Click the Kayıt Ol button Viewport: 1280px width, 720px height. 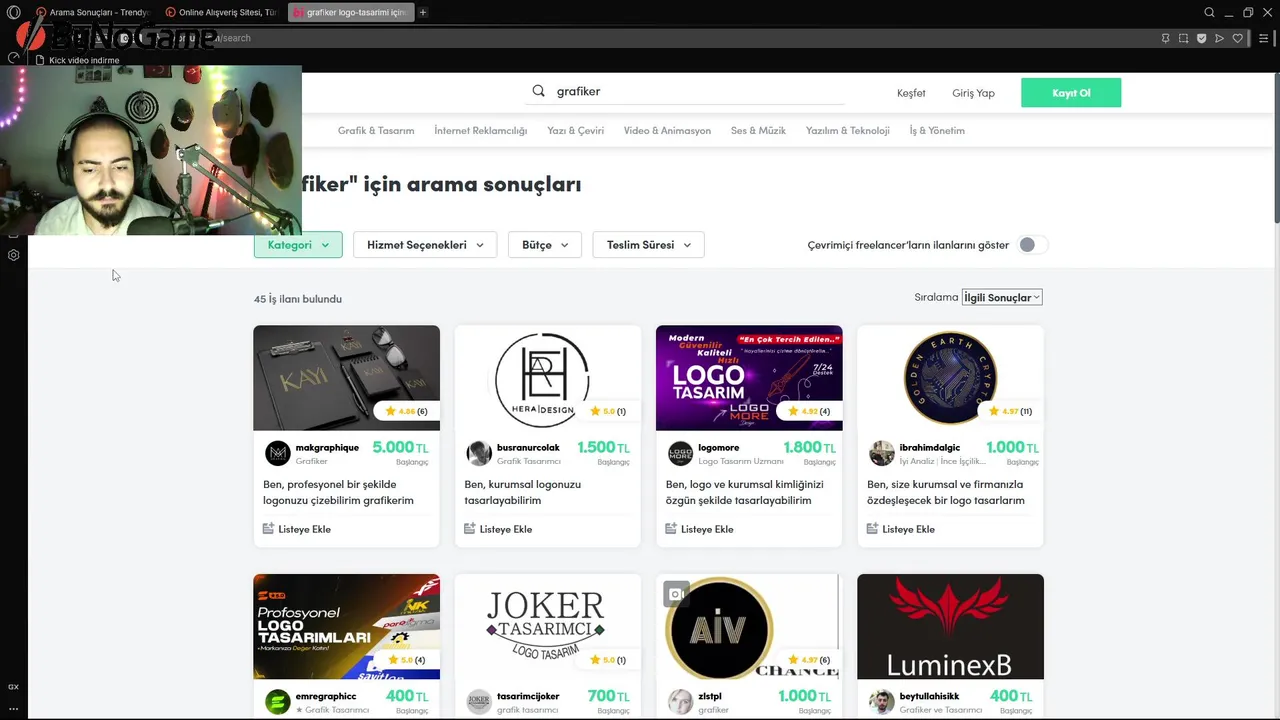(1071, 92)
